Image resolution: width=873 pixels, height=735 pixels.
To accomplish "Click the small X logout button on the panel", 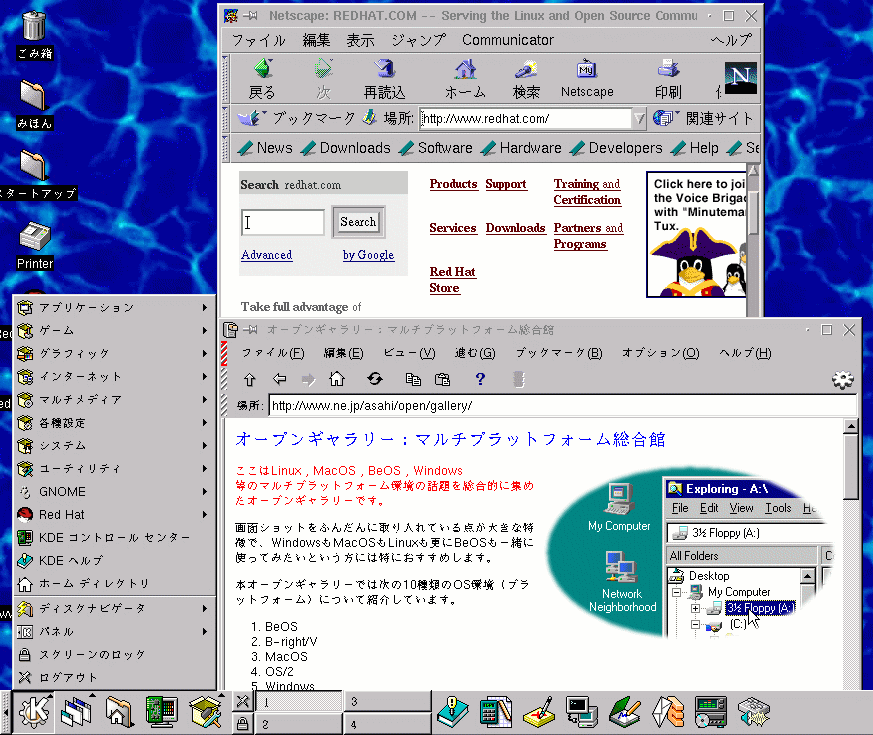I will (x=242, y=701).
